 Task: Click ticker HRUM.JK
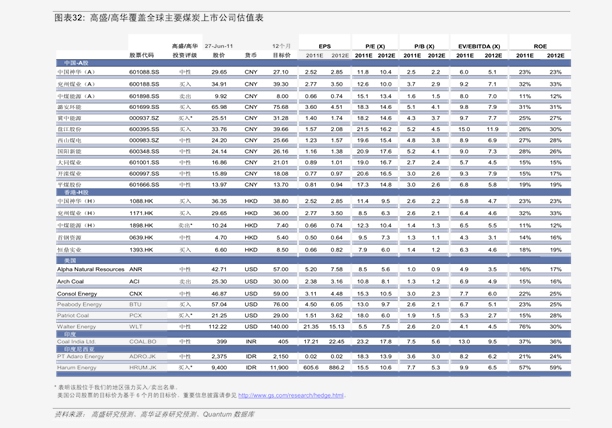click(x=143, y=368)
